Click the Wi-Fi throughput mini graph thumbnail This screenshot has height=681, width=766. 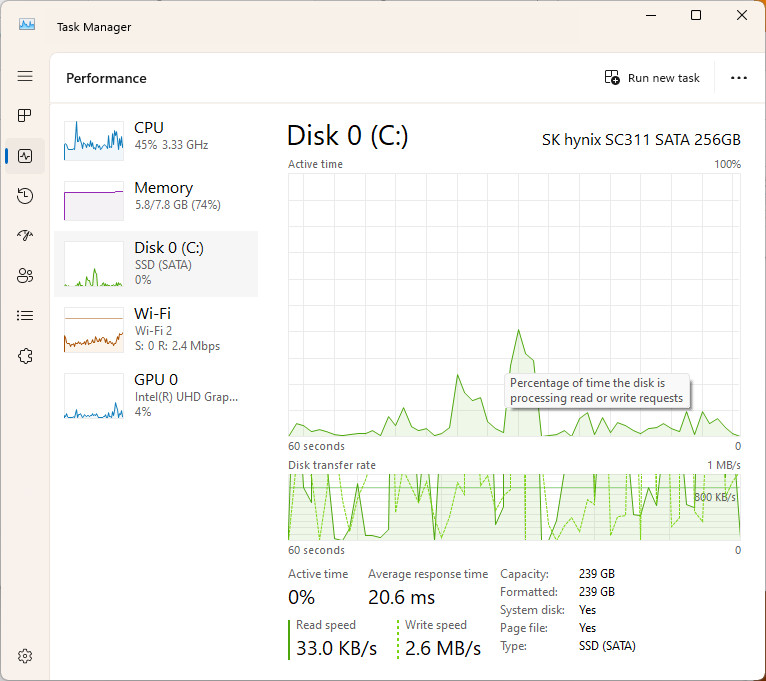coord(94,330)
